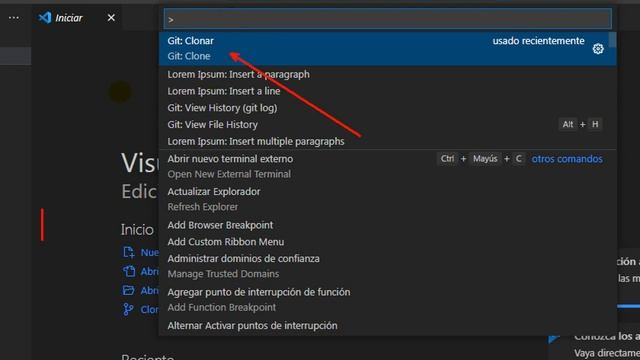
Task: Run Actualizar Explorador command
Action: pos(387,199)
